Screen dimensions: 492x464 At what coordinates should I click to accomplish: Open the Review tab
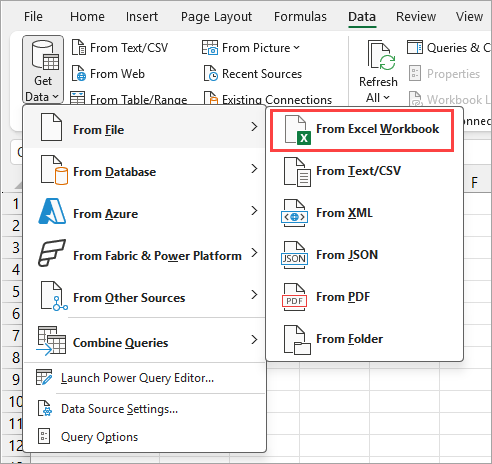coord(416,17)
